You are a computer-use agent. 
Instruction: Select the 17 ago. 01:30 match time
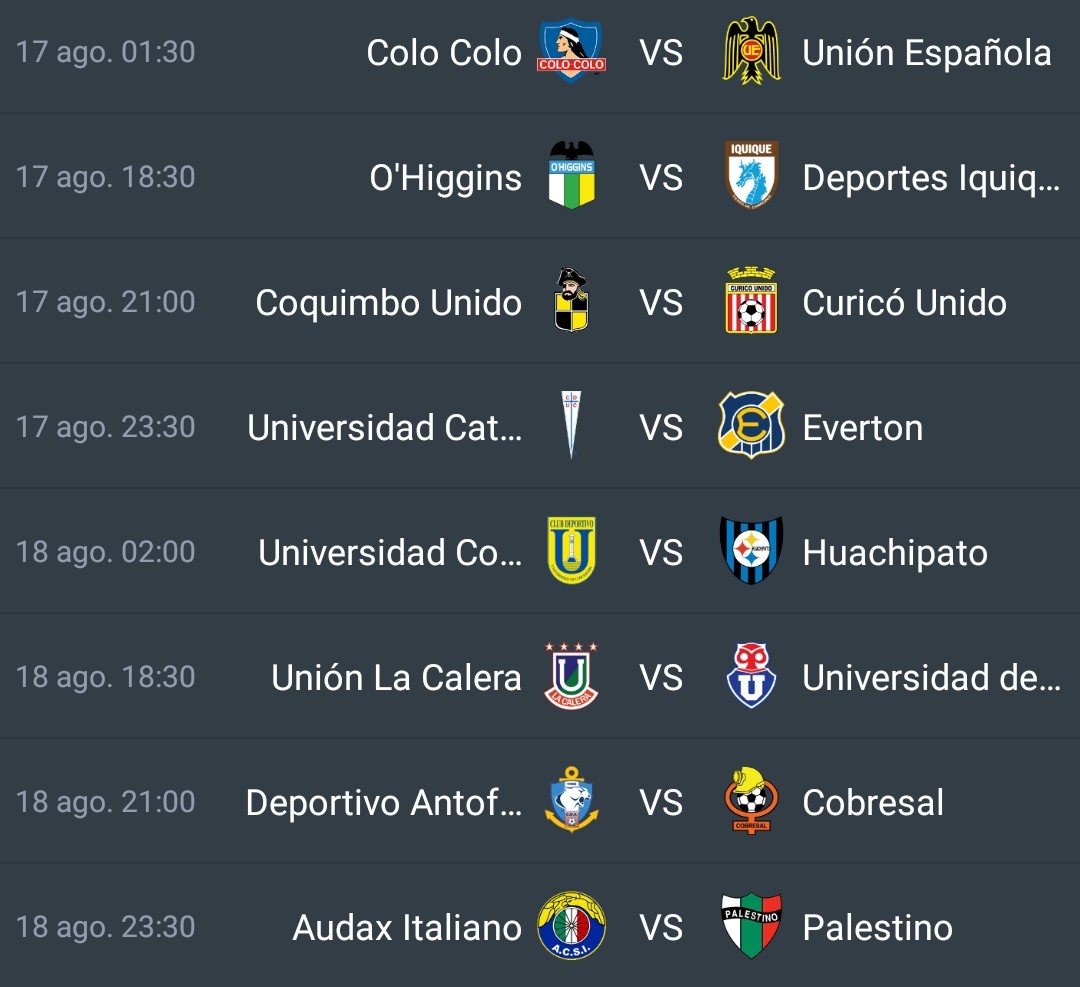tap(105, 52)
